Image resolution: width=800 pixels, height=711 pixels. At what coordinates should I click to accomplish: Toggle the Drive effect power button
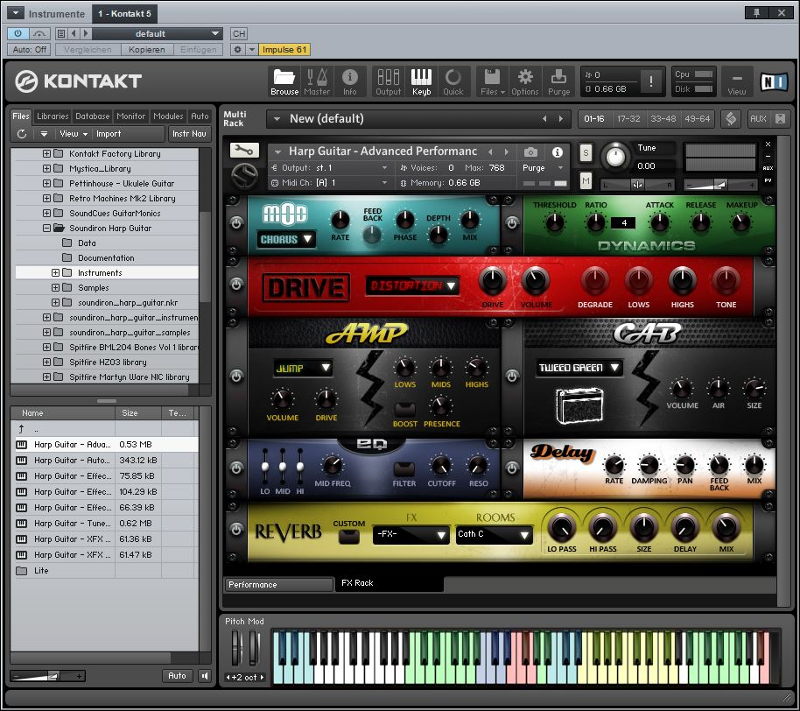coord(236,285)
